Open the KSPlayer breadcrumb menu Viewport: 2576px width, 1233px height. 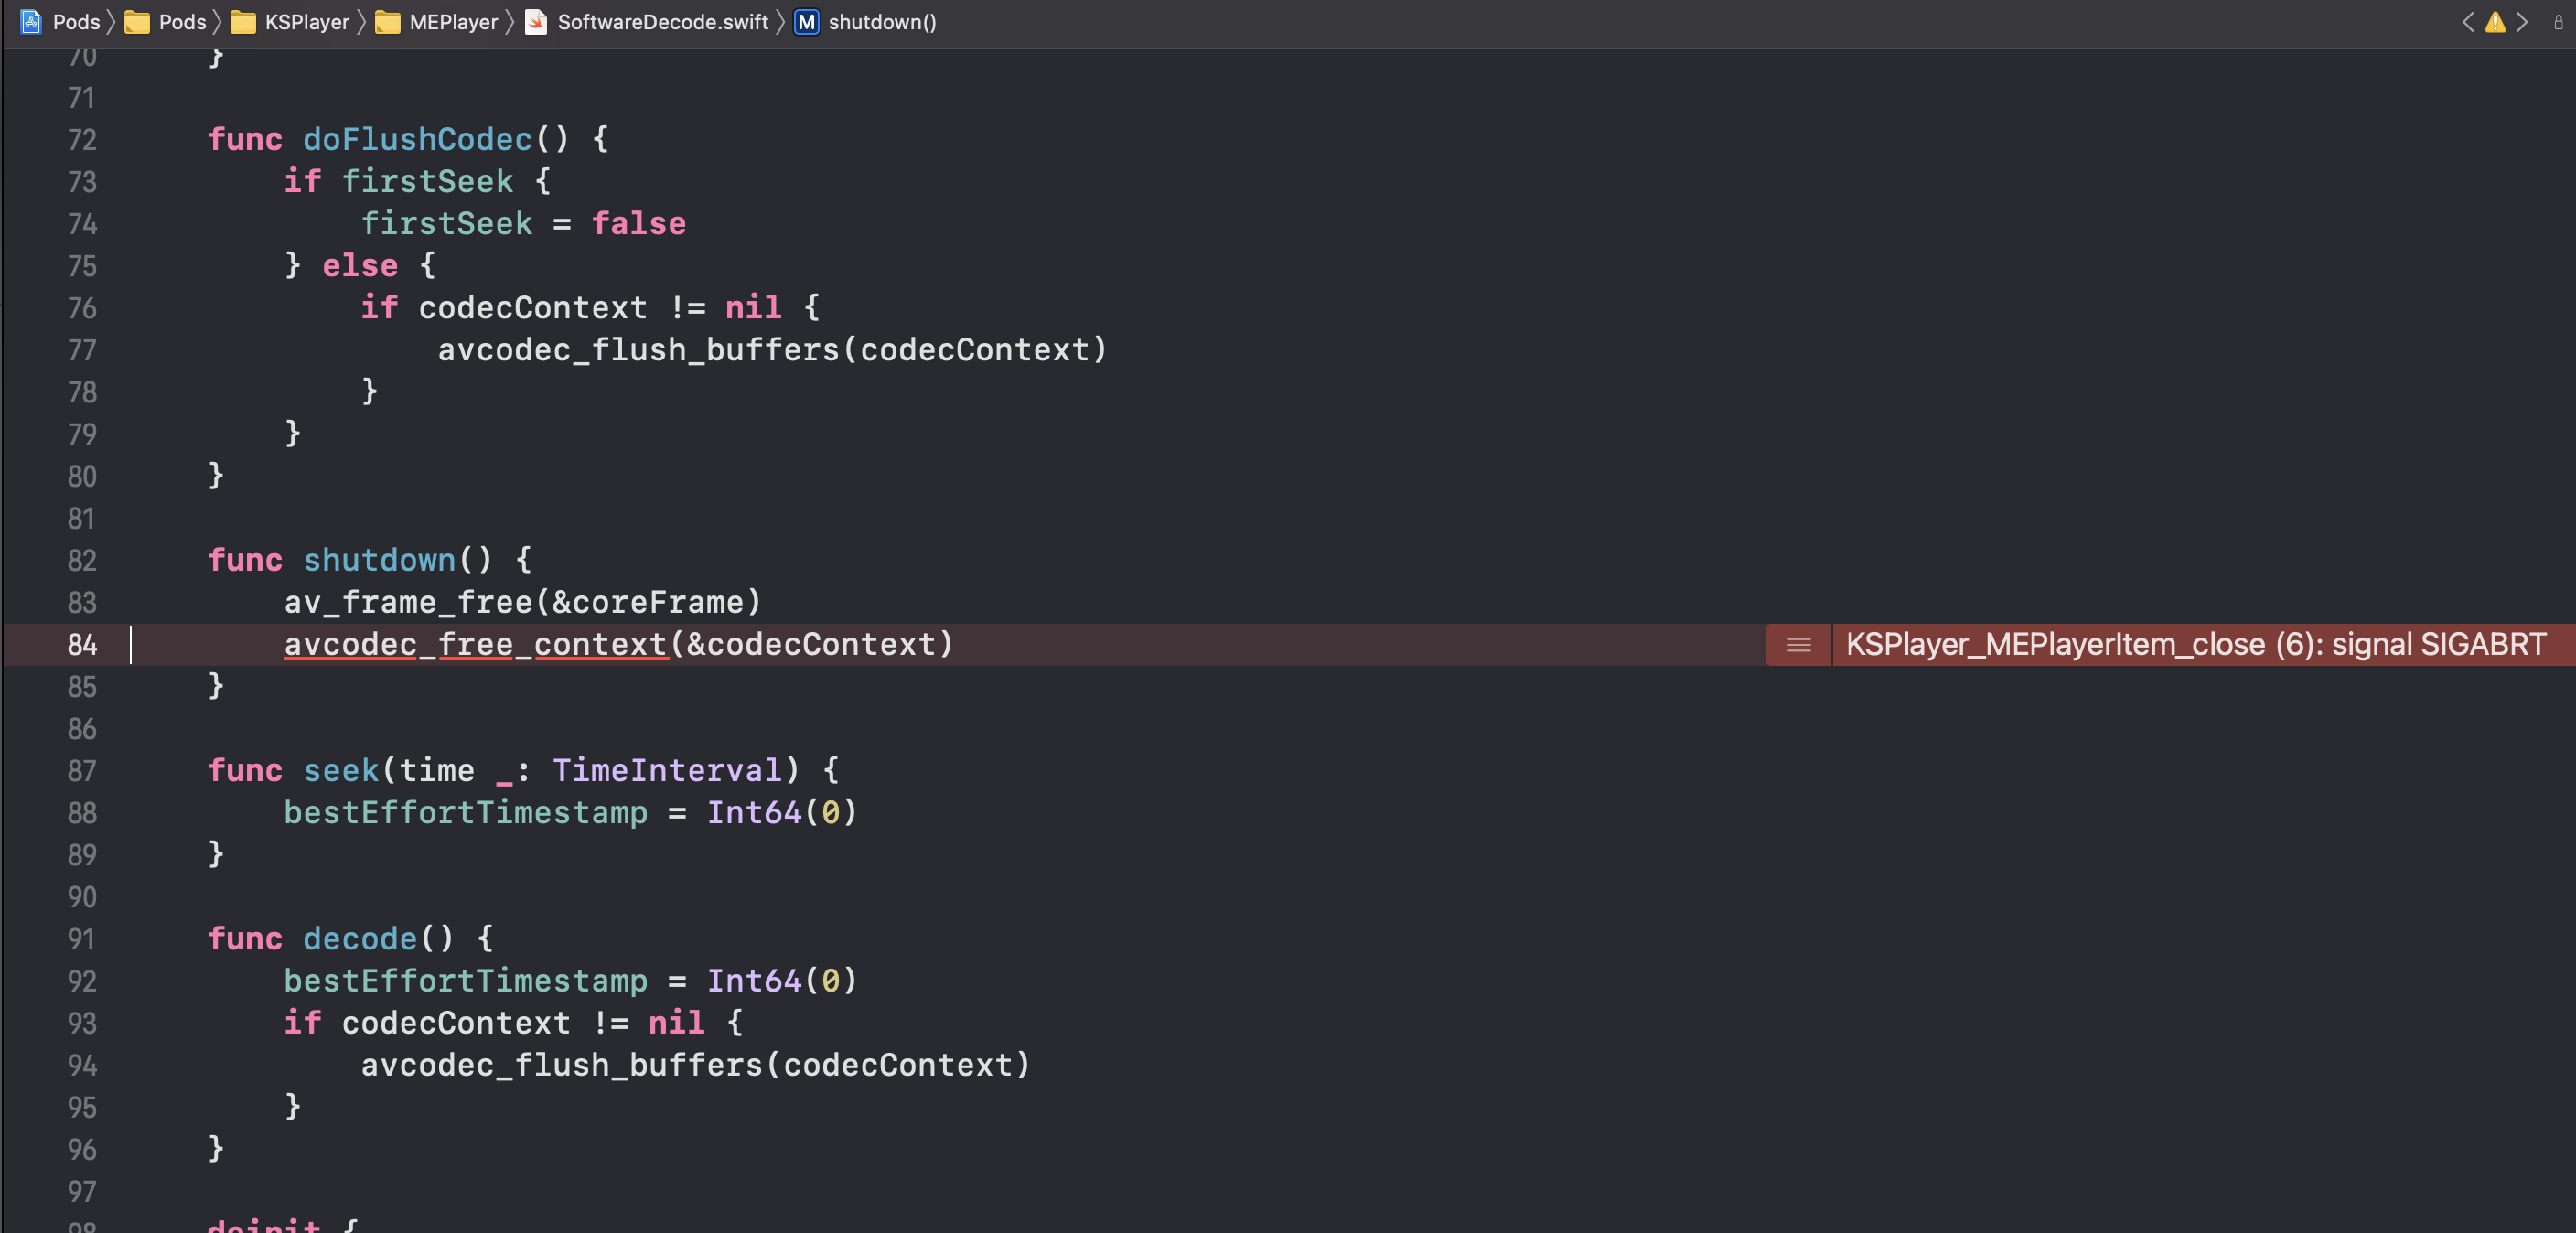(306, 22)
